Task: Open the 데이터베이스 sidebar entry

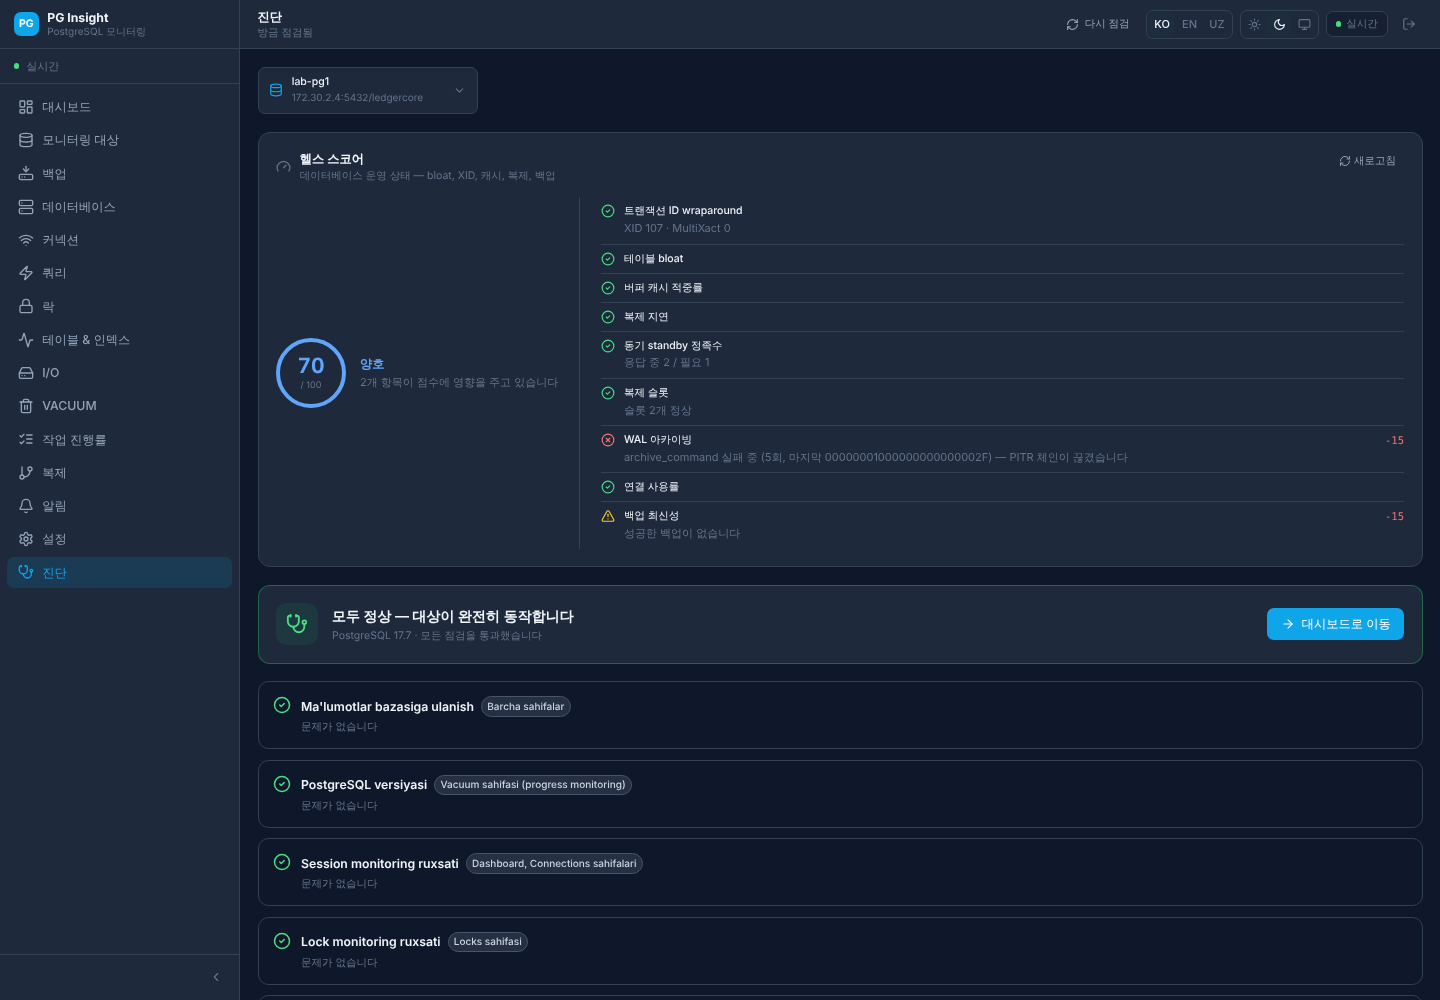Action: coord(119,207)
